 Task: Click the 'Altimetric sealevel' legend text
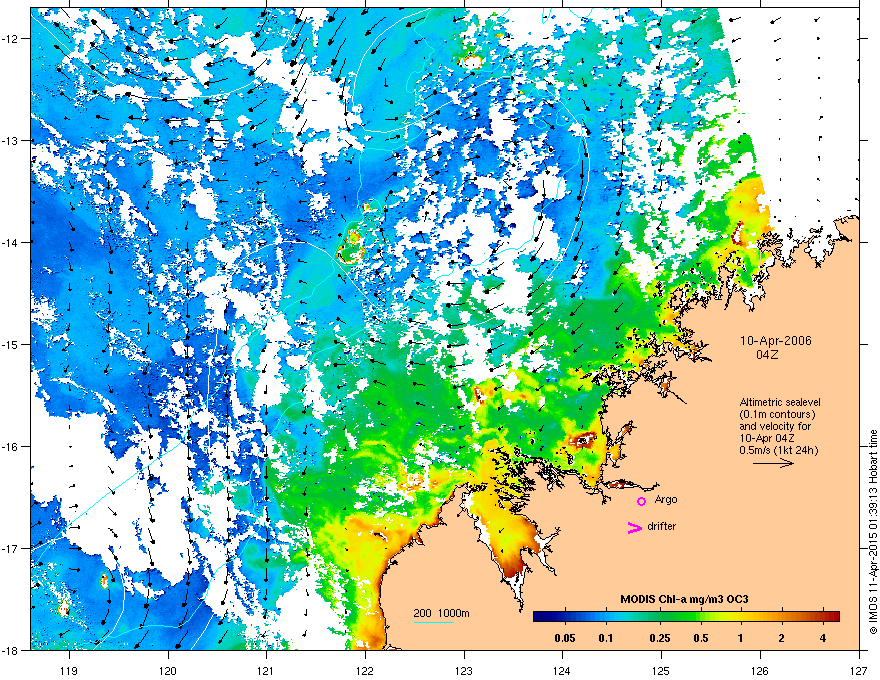(780, 402)
